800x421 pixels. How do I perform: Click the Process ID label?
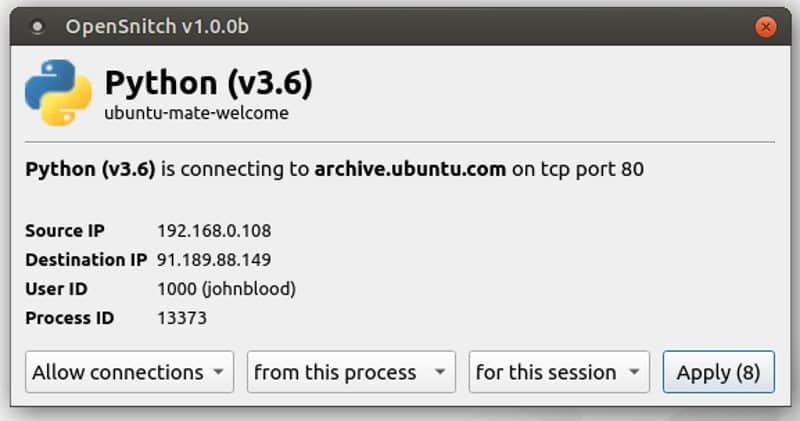69,318
